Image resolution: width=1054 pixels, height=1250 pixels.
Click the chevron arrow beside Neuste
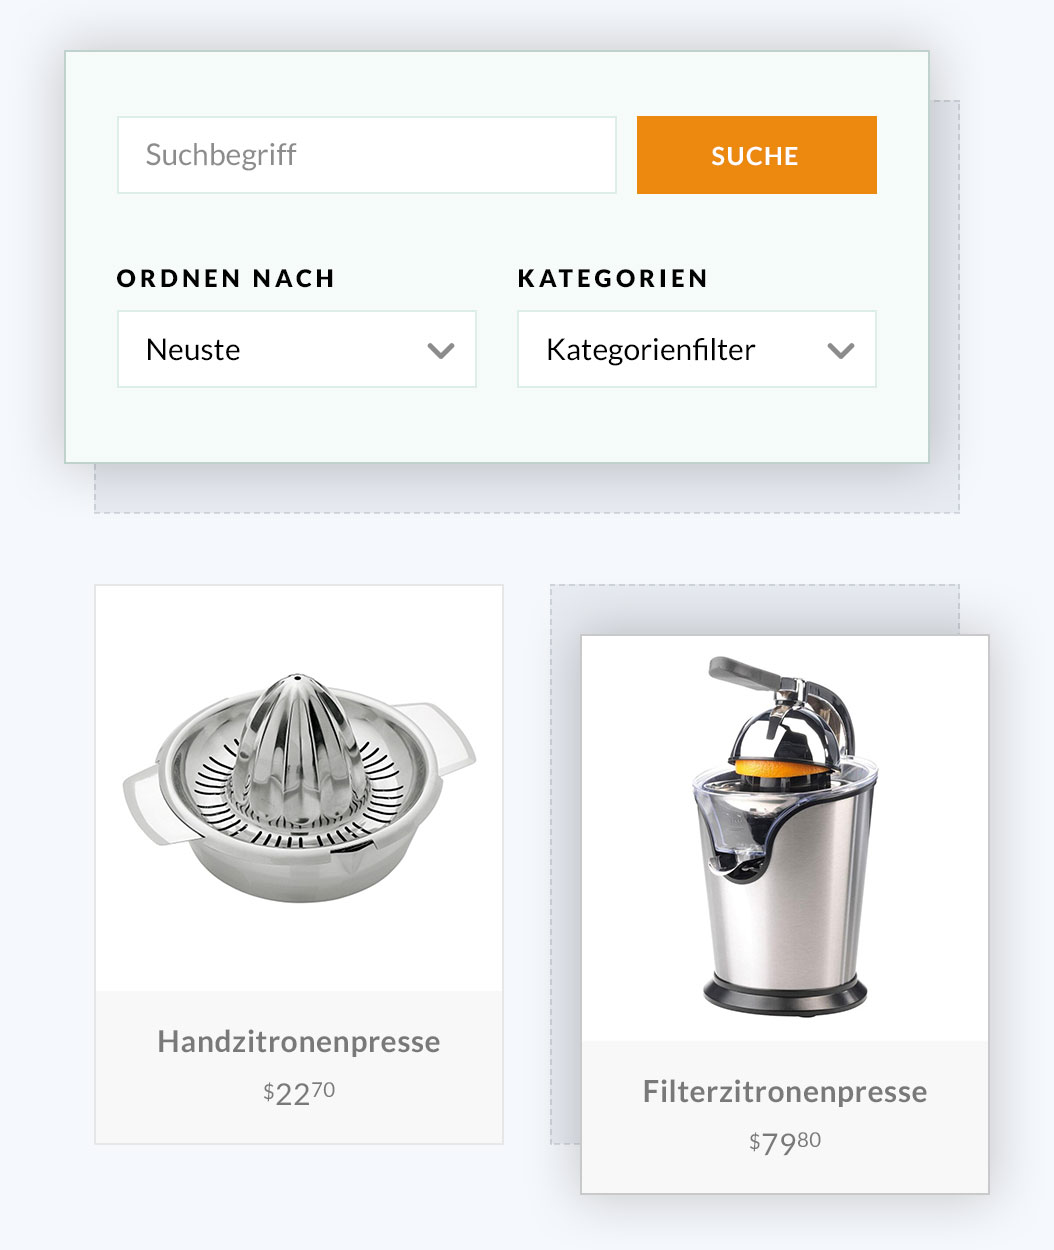tap(441, 350)
